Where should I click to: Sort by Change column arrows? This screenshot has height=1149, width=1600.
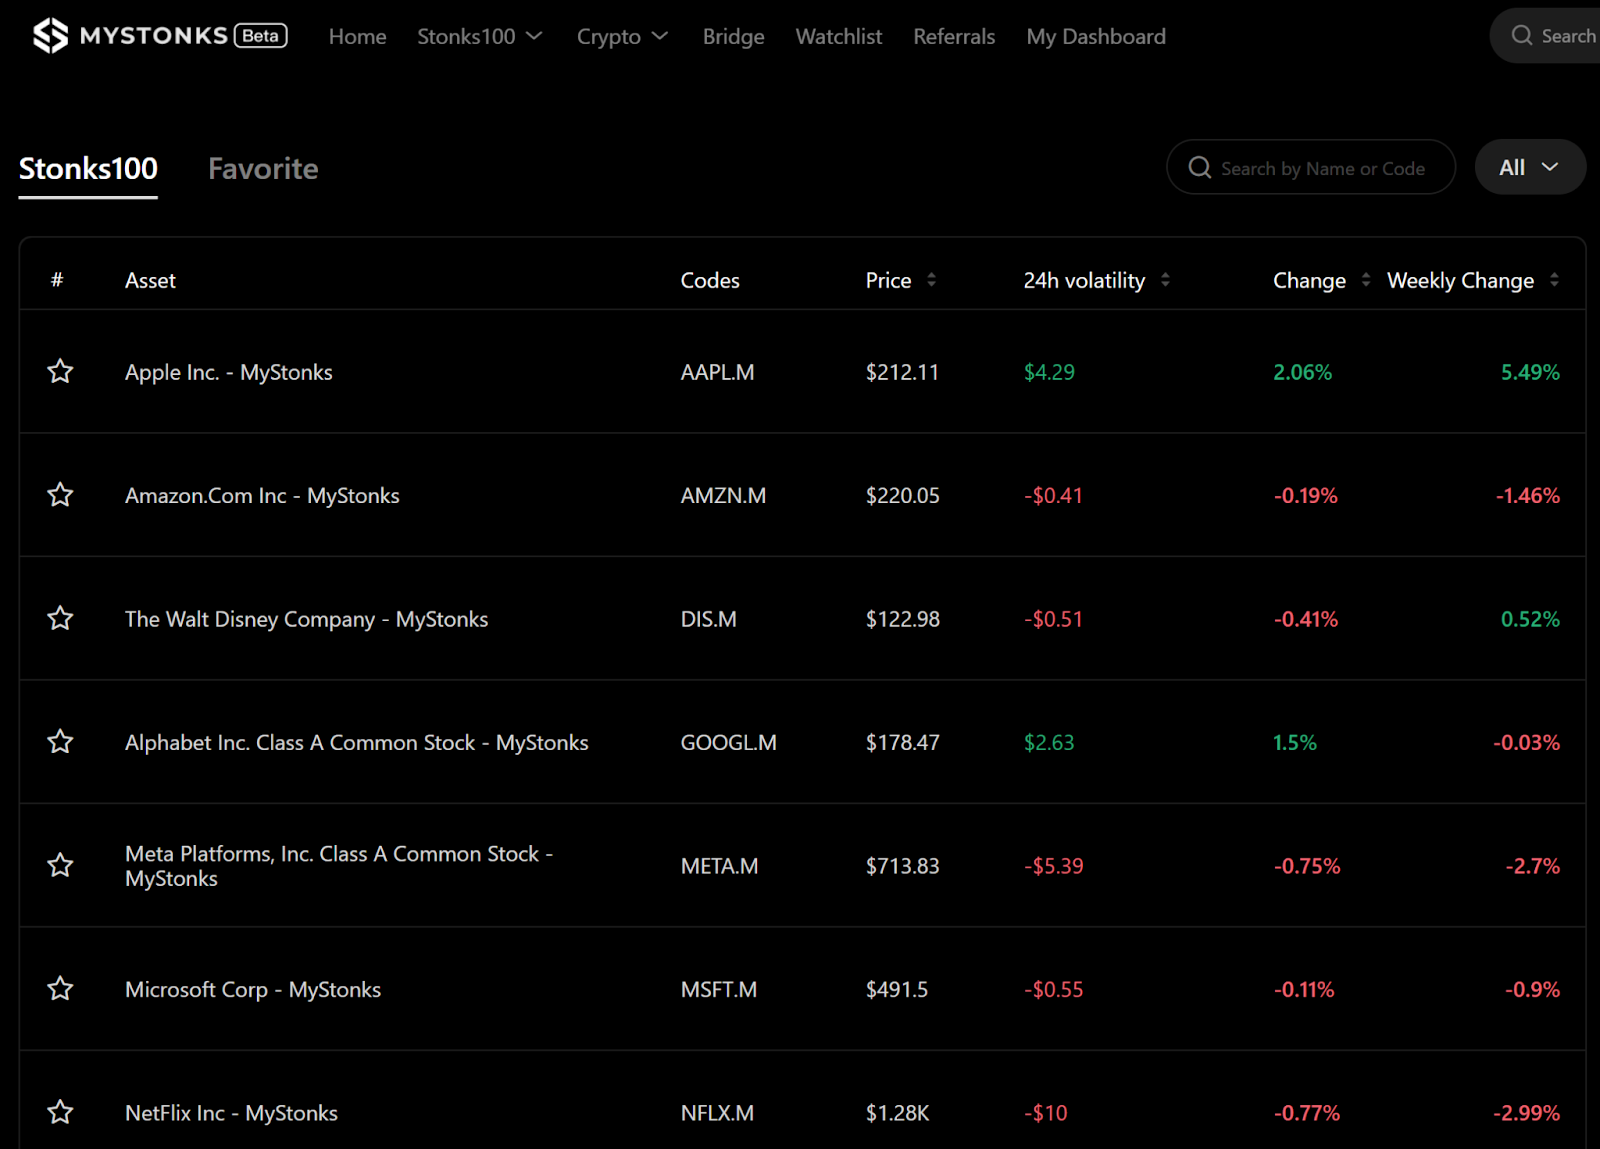[x=1365, y=280]
